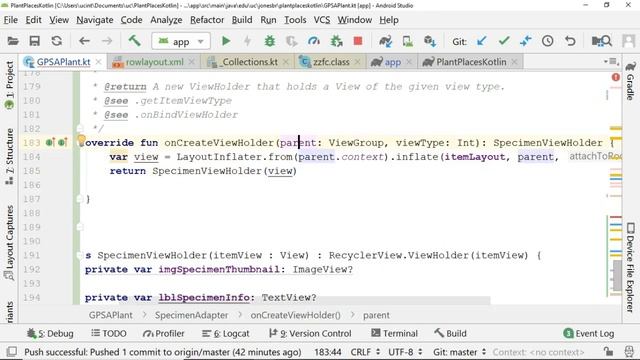
Task: Commit changes with the green checkmark
Action: 504,41
